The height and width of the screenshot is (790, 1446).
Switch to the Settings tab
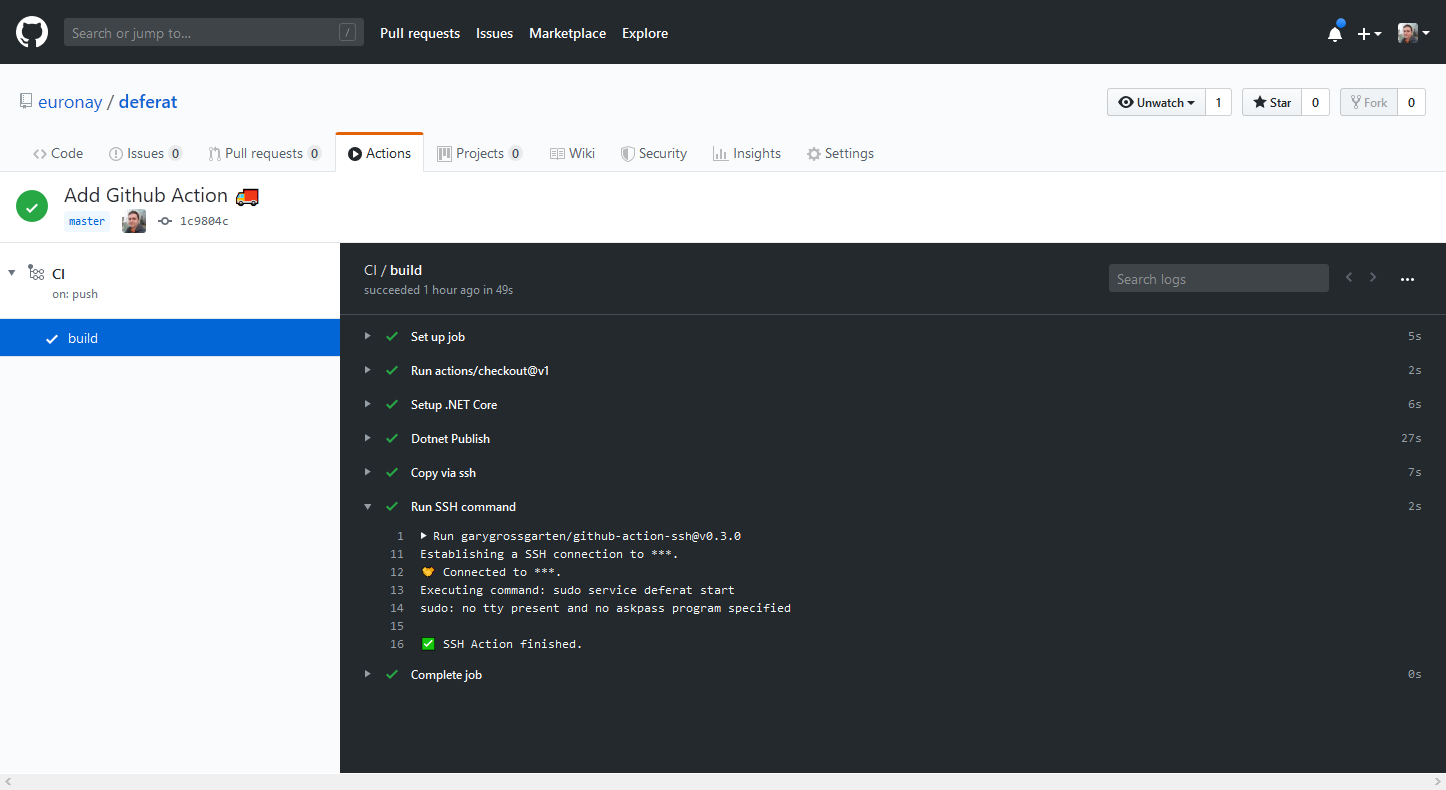click(840, 153)
